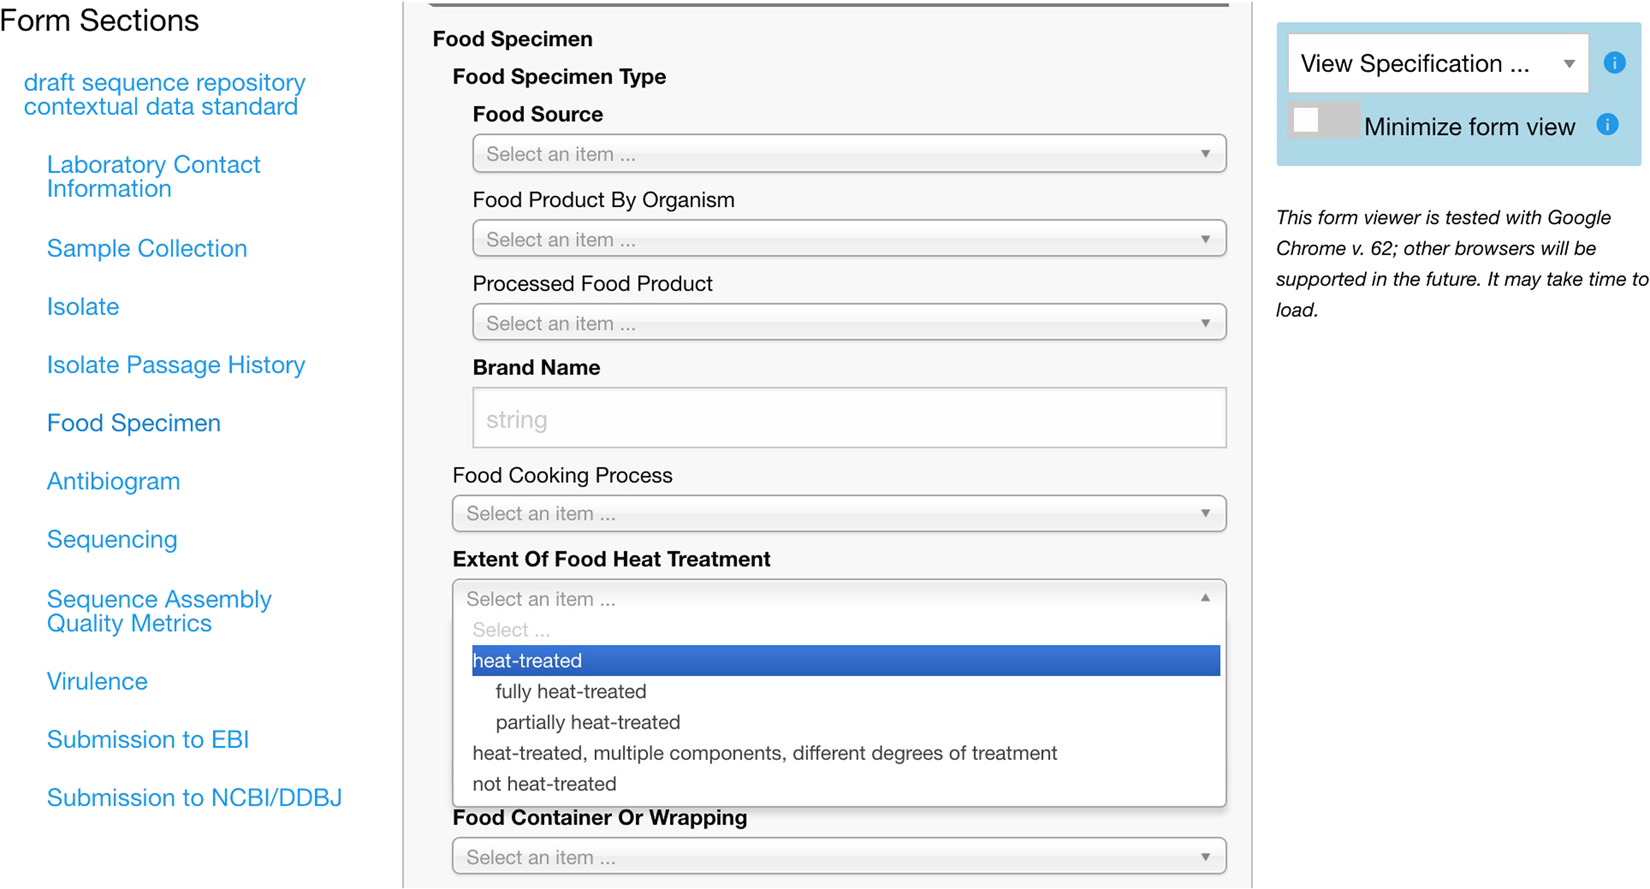Choose fully heat-treated from the list
1650x889 pixels.
[x=571, y=692]
